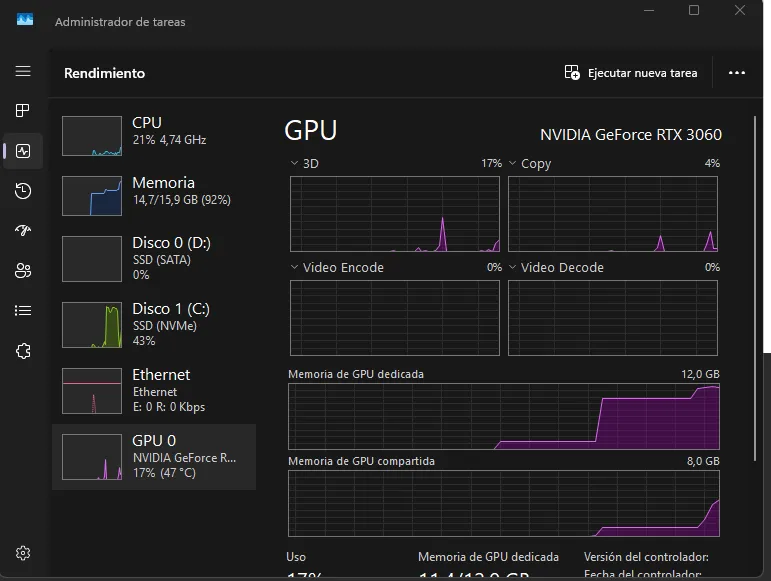Click the Disco 1 (C:) mini graph thumbnail

(92, 325)
